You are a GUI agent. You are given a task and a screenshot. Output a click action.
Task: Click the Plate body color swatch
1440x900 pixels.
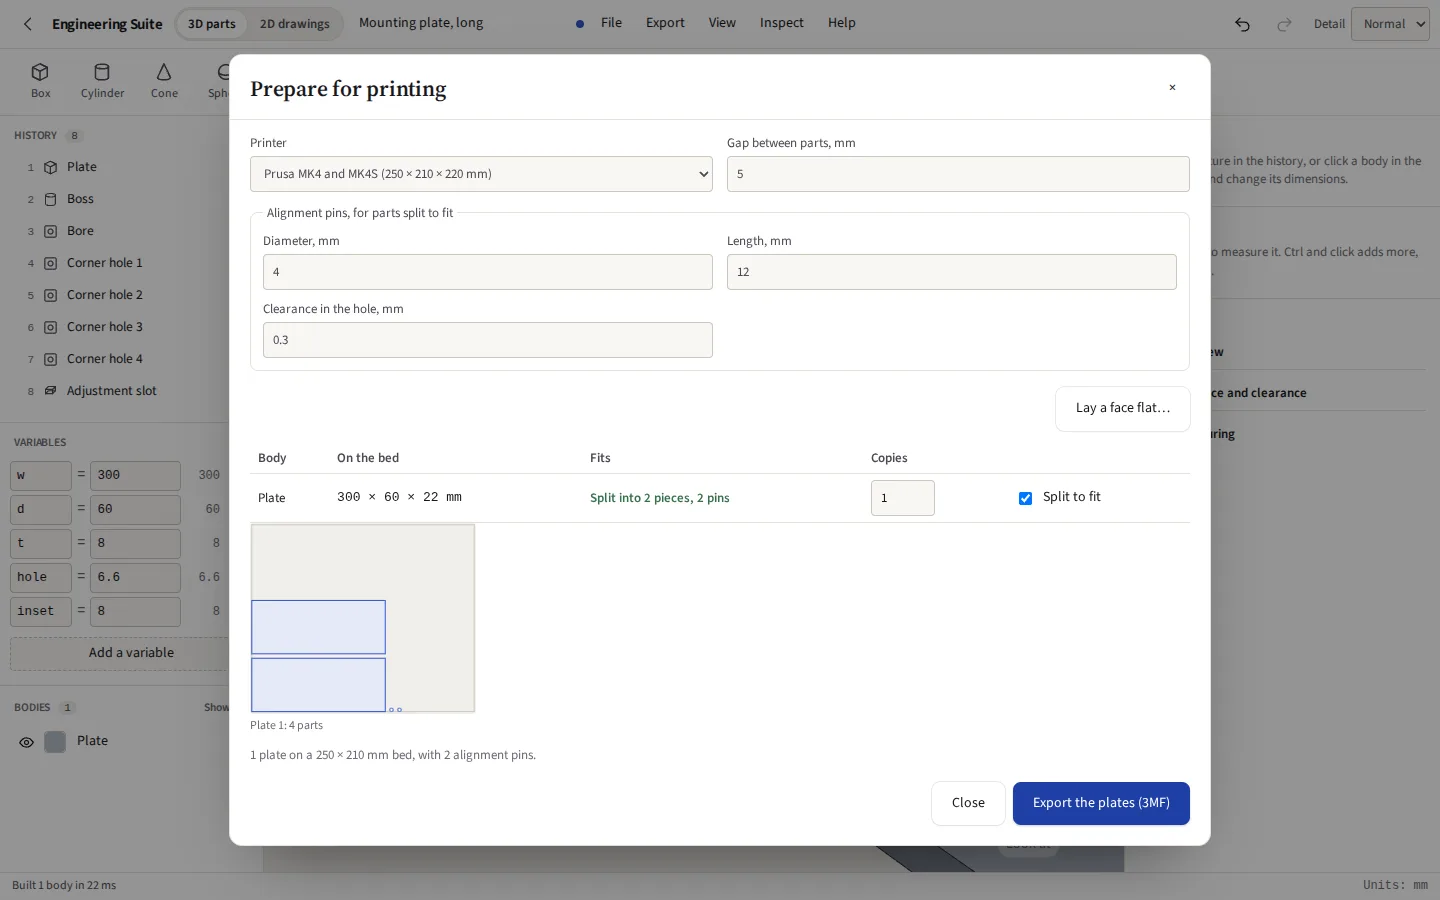[55, 742]
